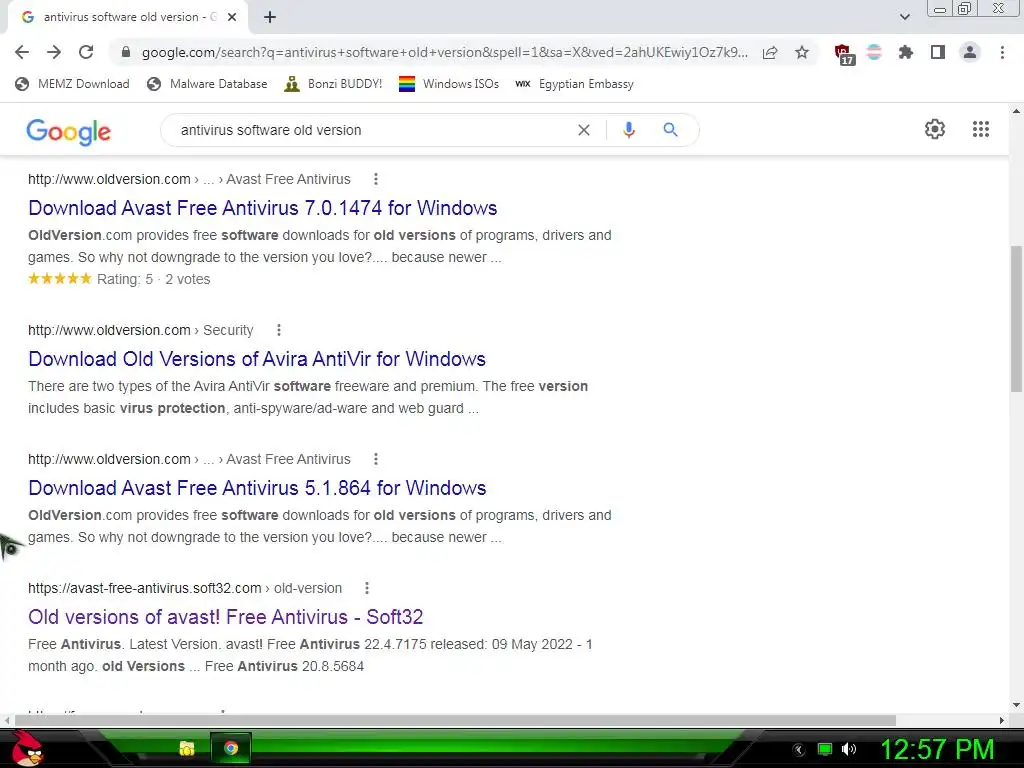Open the Angry Birds start button
Viewport: 1024px width, 768px height.
[26, 748]
